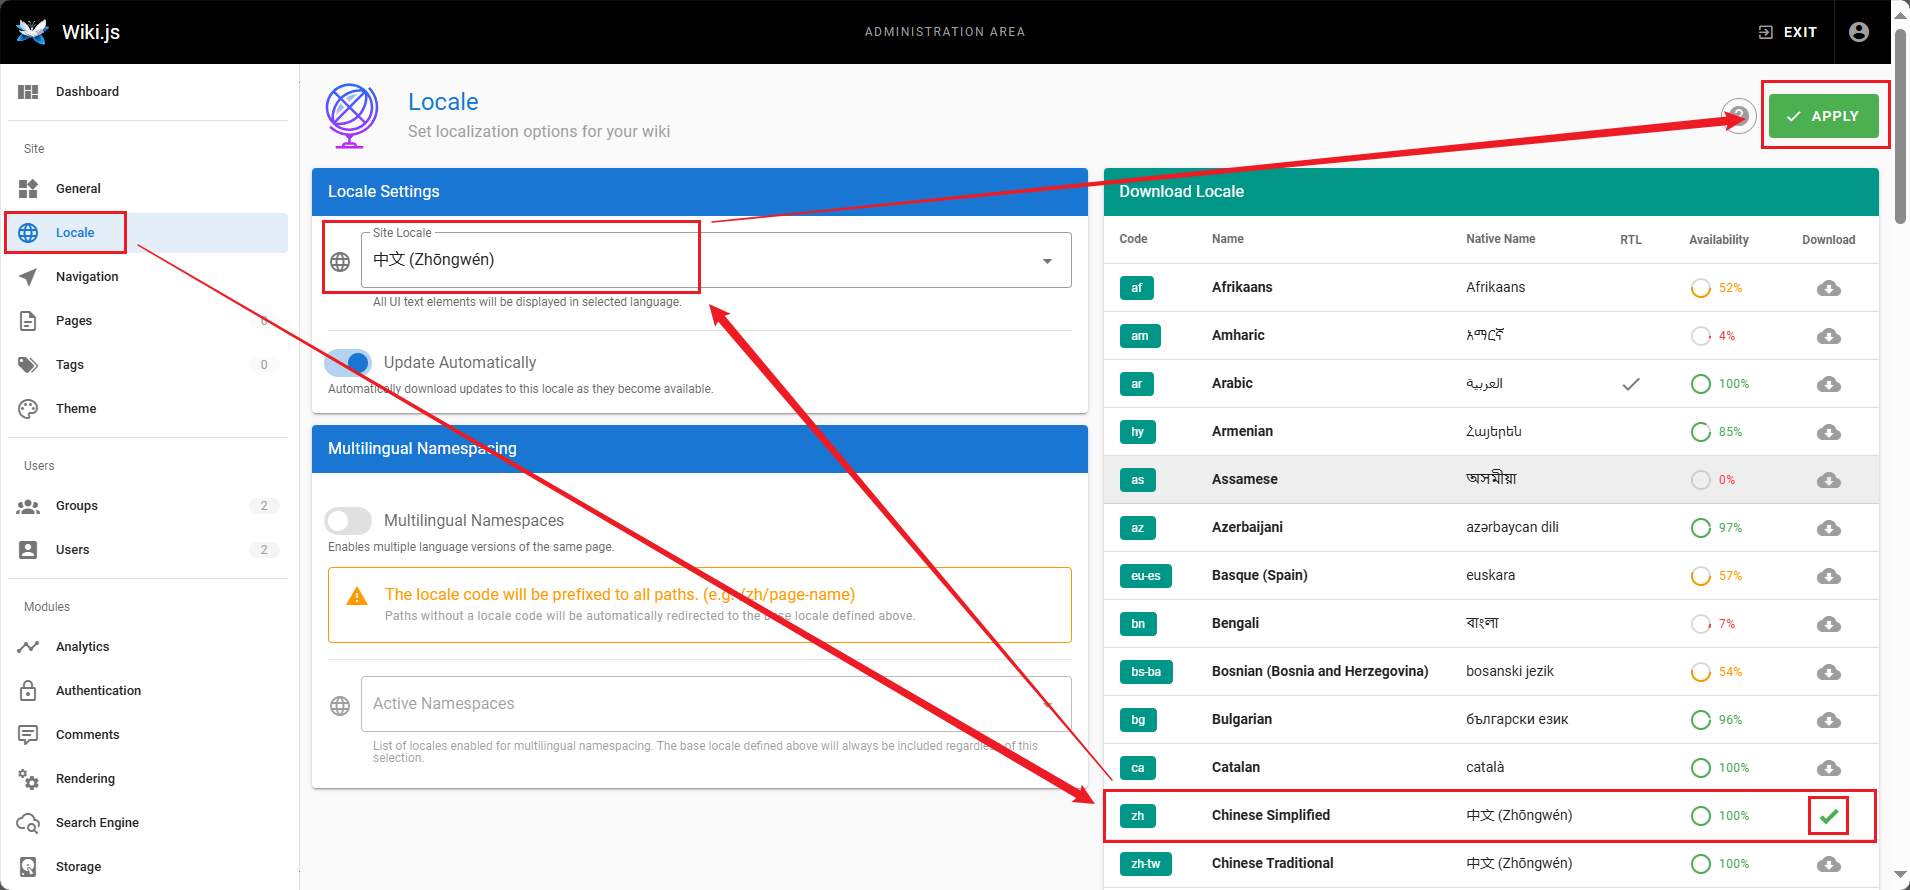Viewport: 1910px width, 890px height.
Task: Click the Wiki.js logo
Action: pyautogui.click(x=33, y=32)
